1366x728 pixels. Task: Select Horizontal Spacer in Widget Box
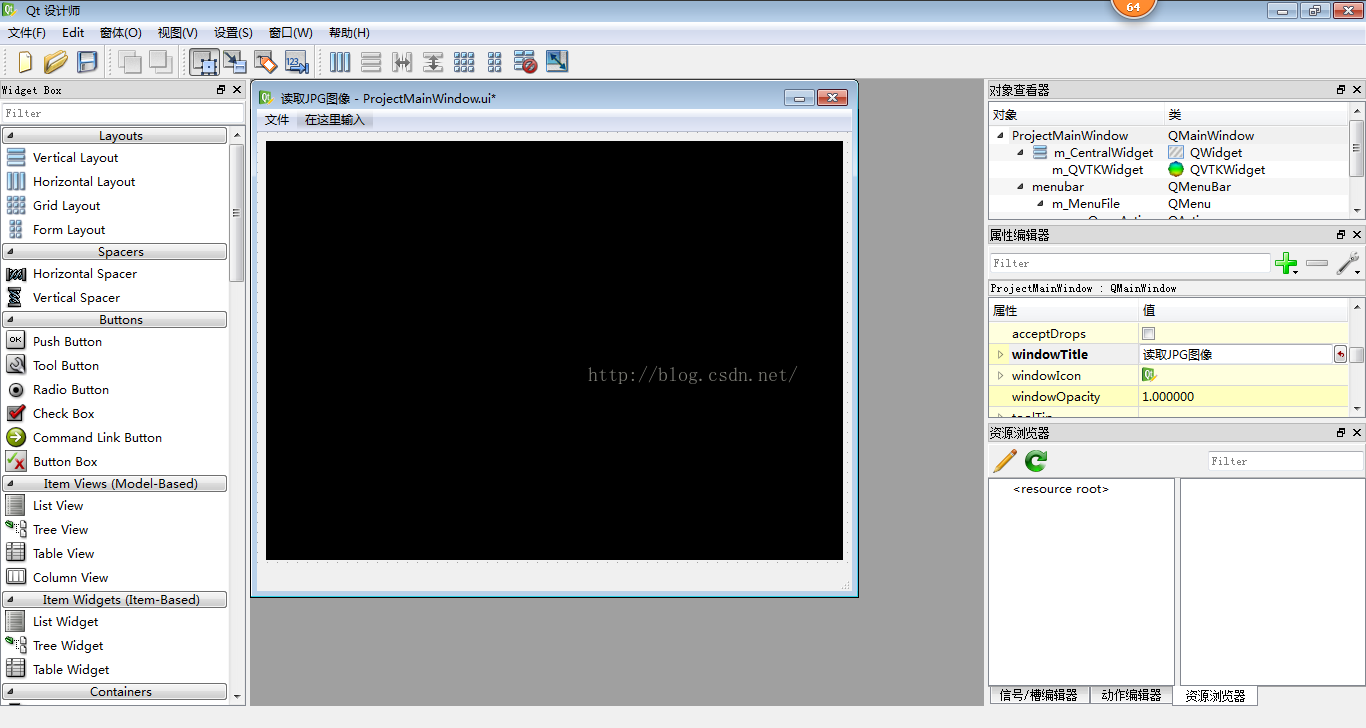coord(85,273)
